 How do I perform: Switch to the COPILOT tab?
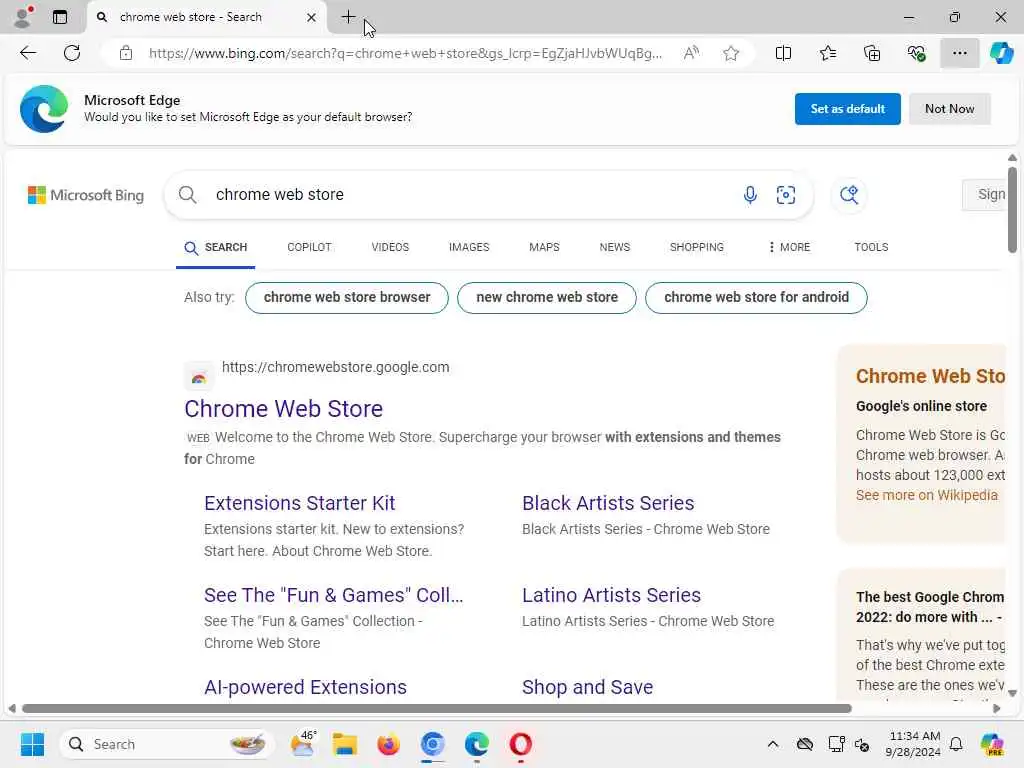coord(309,248)
